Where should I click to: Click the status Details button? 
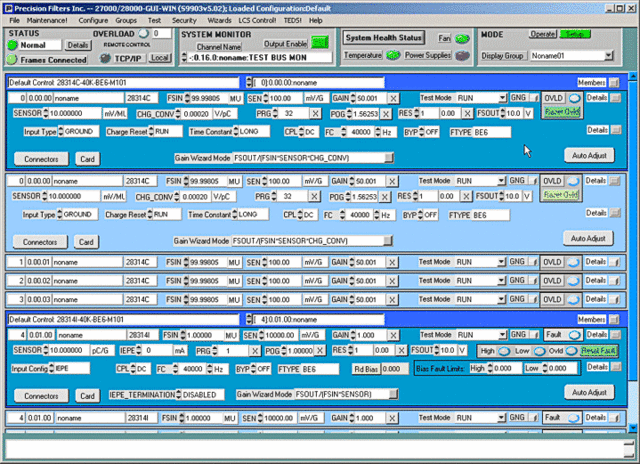point(78,45)
